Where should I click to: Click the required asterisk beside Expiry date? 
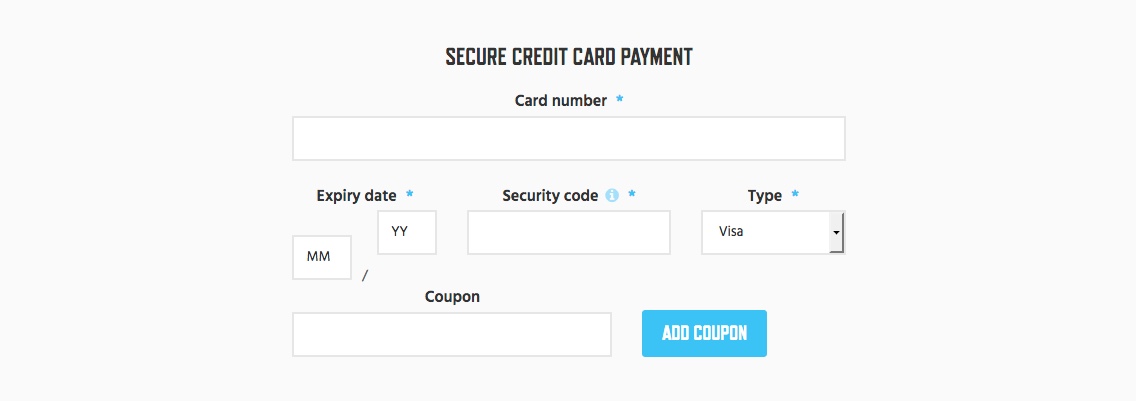pos(410,194)
